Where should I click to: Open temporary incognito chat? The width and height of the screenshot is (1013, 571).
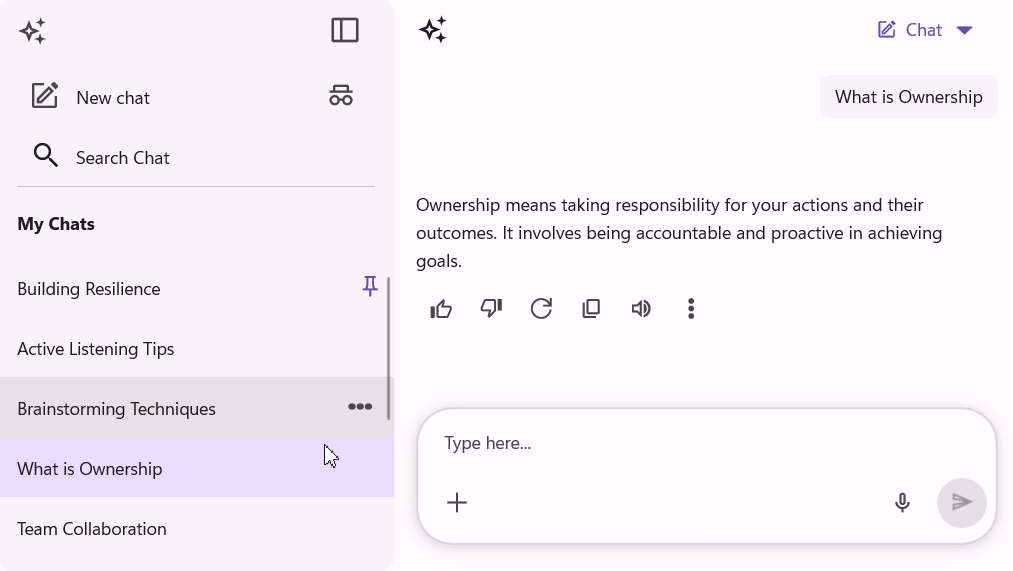click(340, 96)
